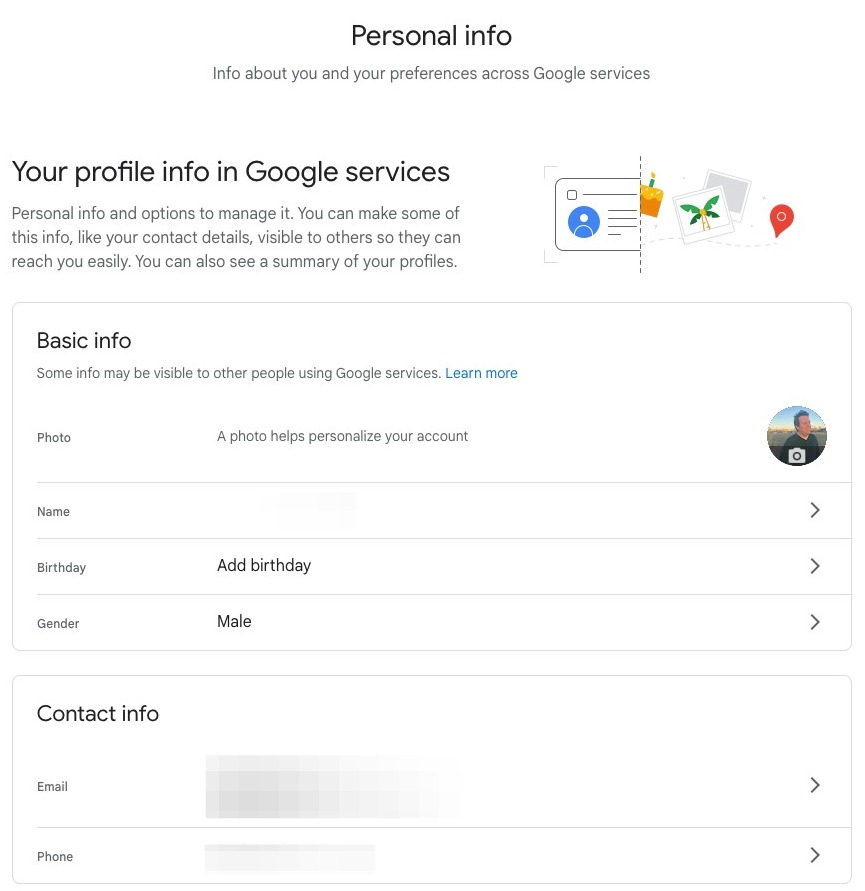865x891 pixels.
Task: Click the blurred phone number value
Action: [x=290, y=857]
